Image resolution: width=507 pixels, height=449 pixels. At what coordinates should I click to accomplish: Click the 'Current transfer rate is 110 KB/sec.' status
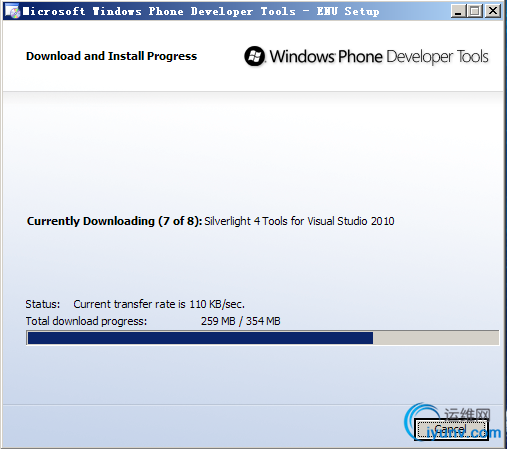point(159,304)
